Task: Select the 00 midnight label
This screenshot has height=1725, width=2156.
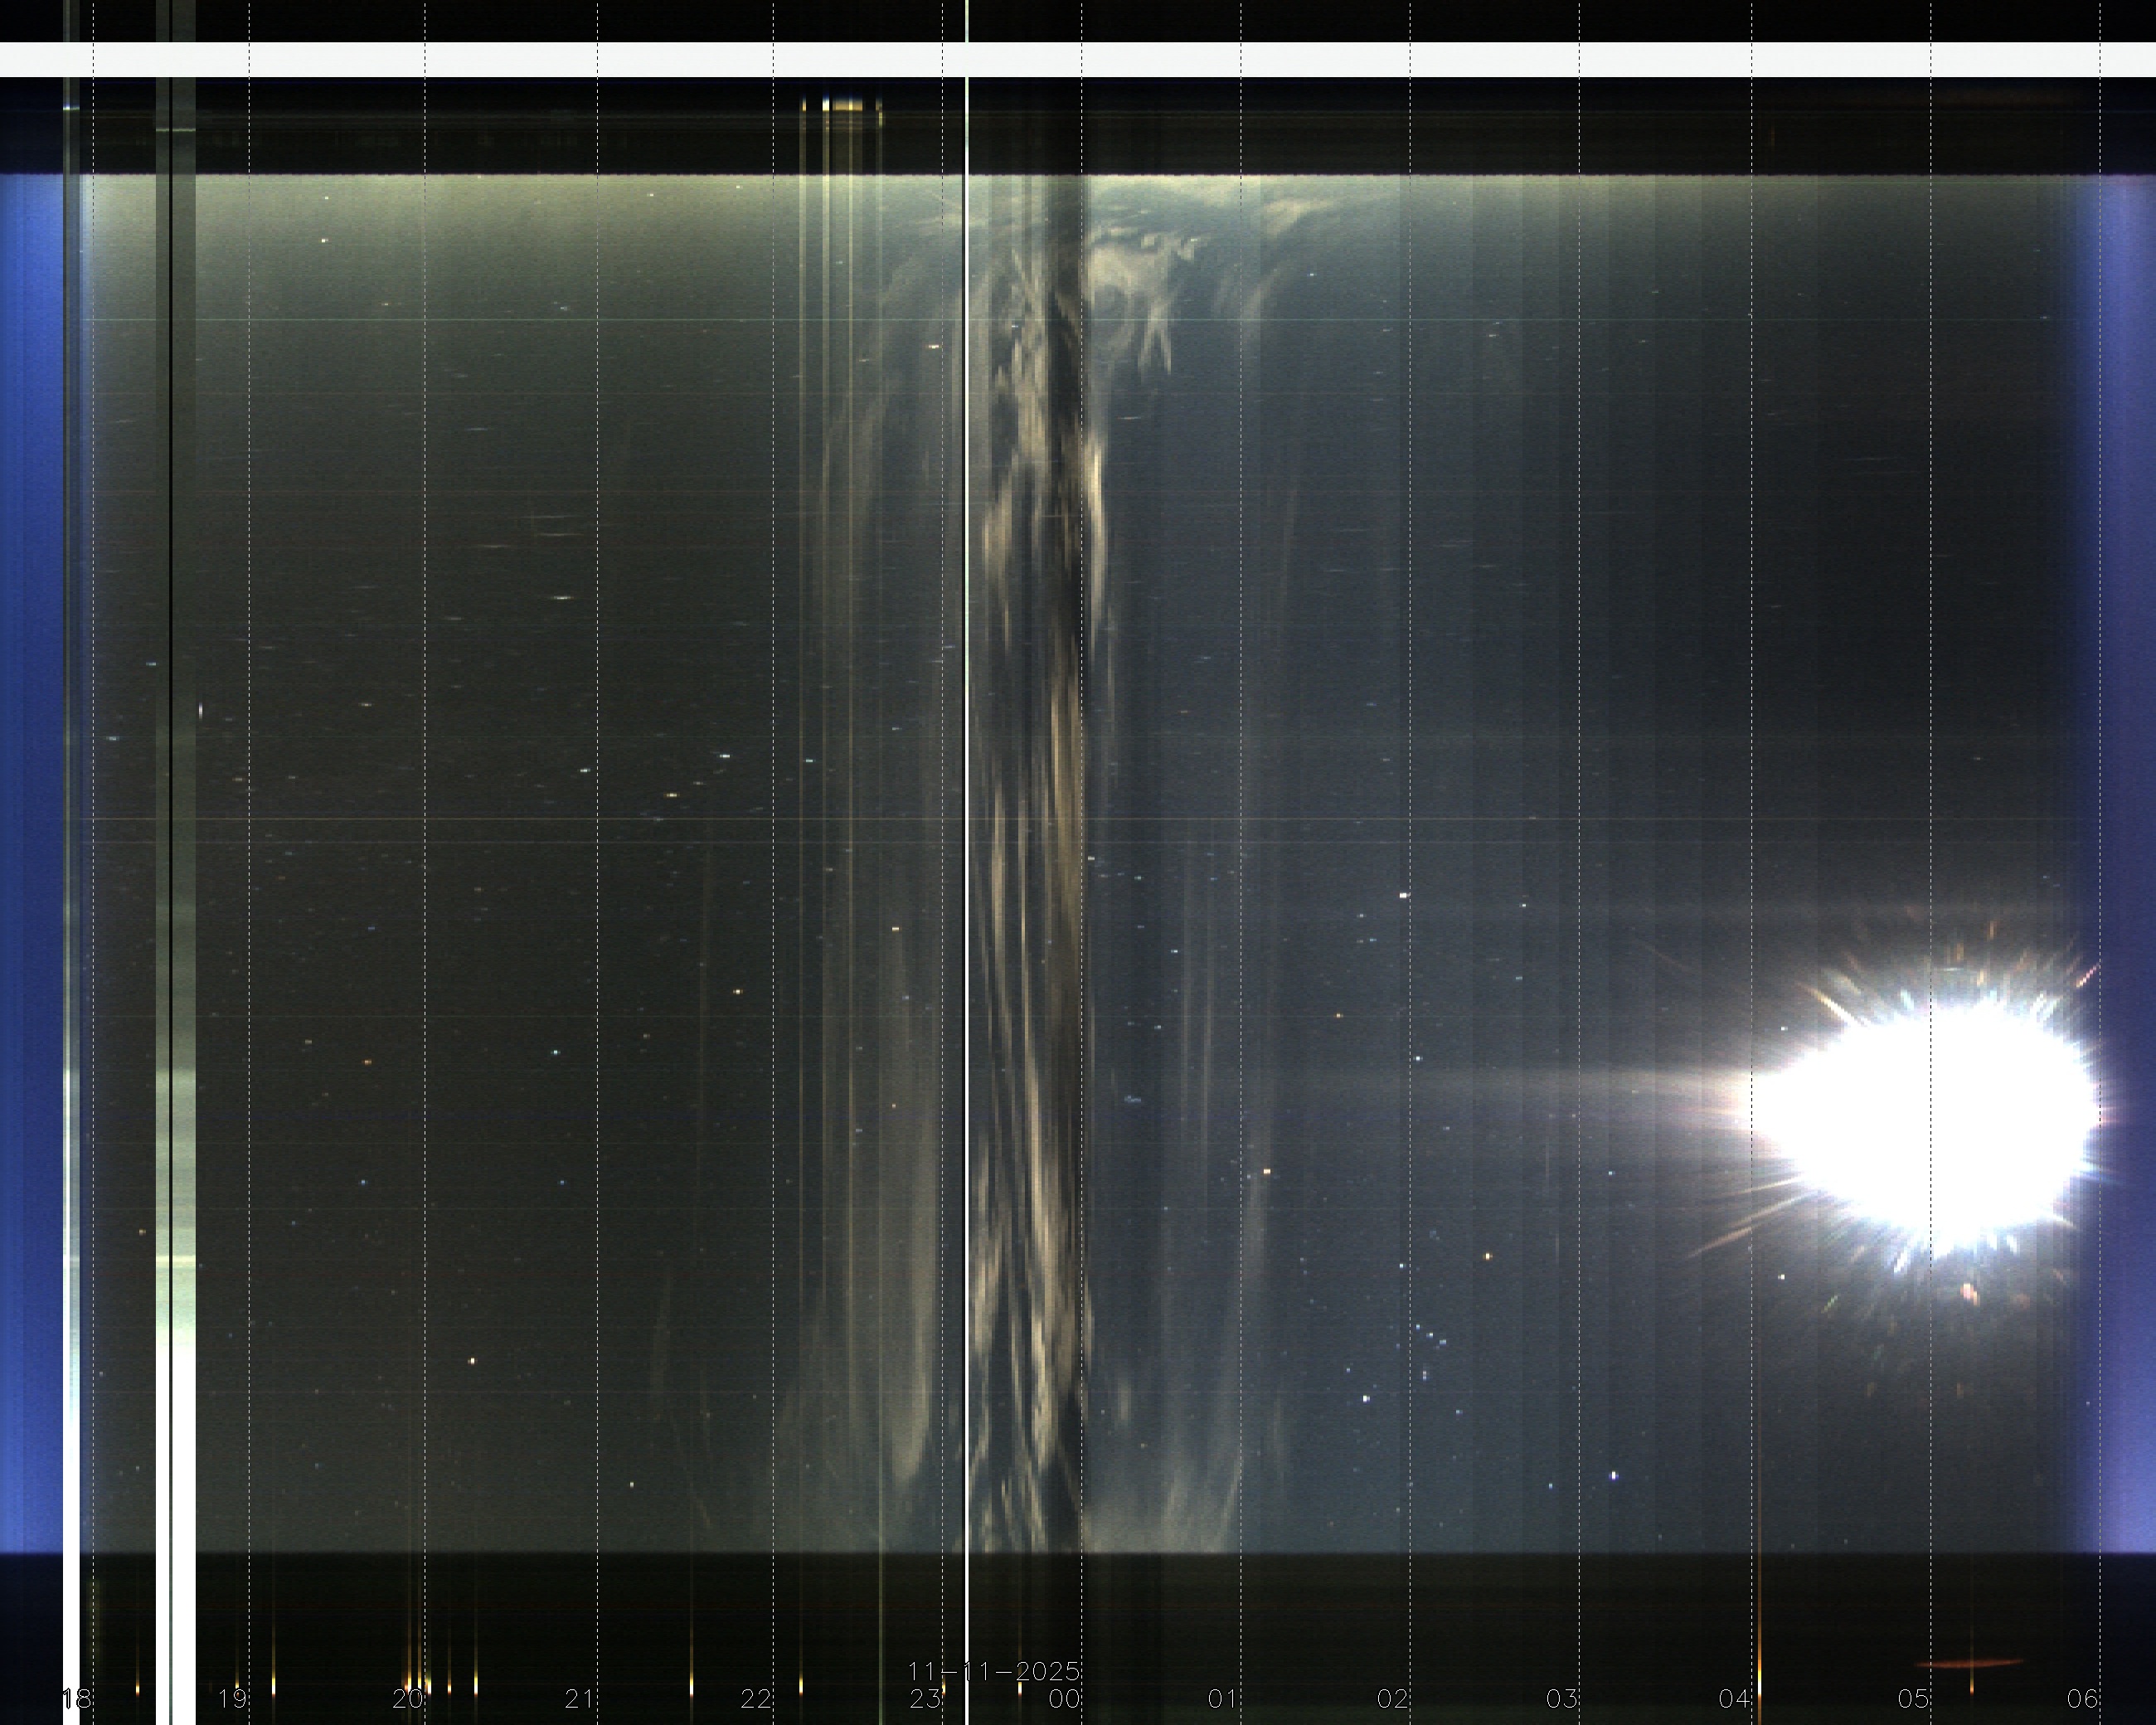Action: point(1065,1699)
